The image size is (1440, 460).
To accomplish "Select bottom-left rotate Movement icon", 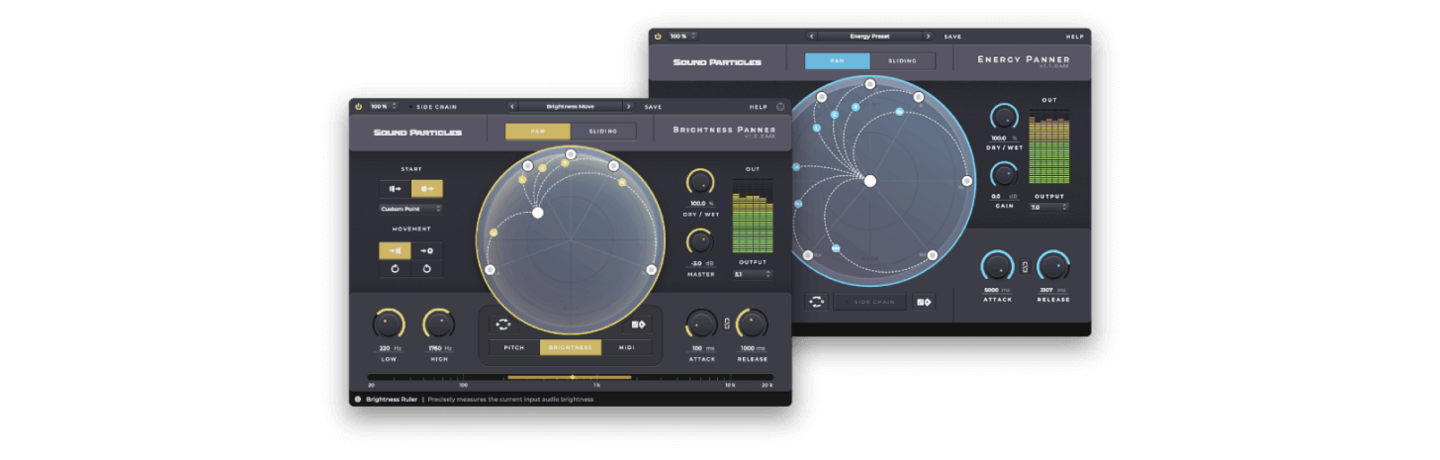I will (395, 269).
